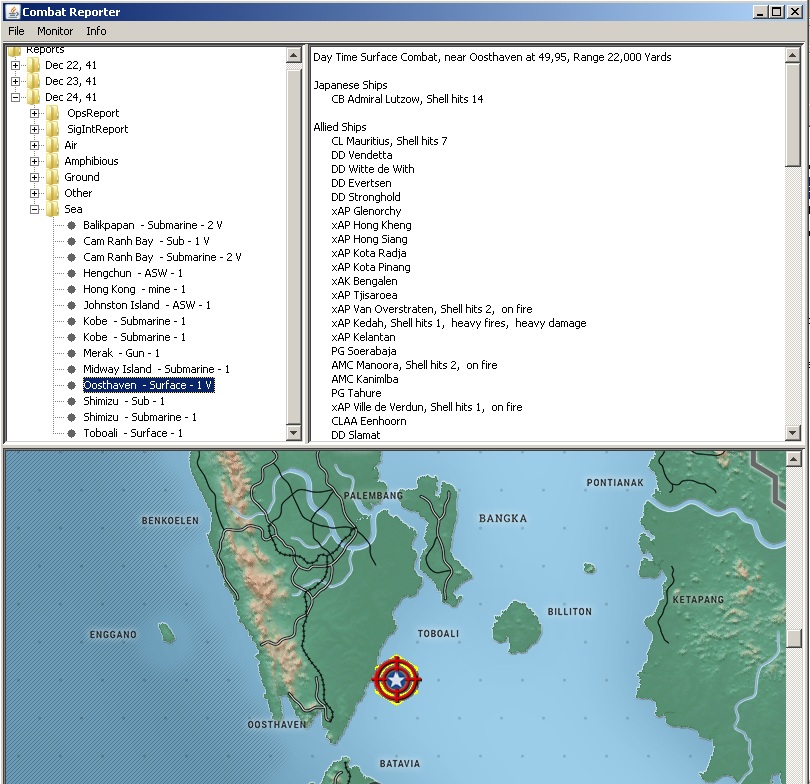Expand the Dec 23, 41 folder
Screen dimensions: 810x784
point(15,82)
